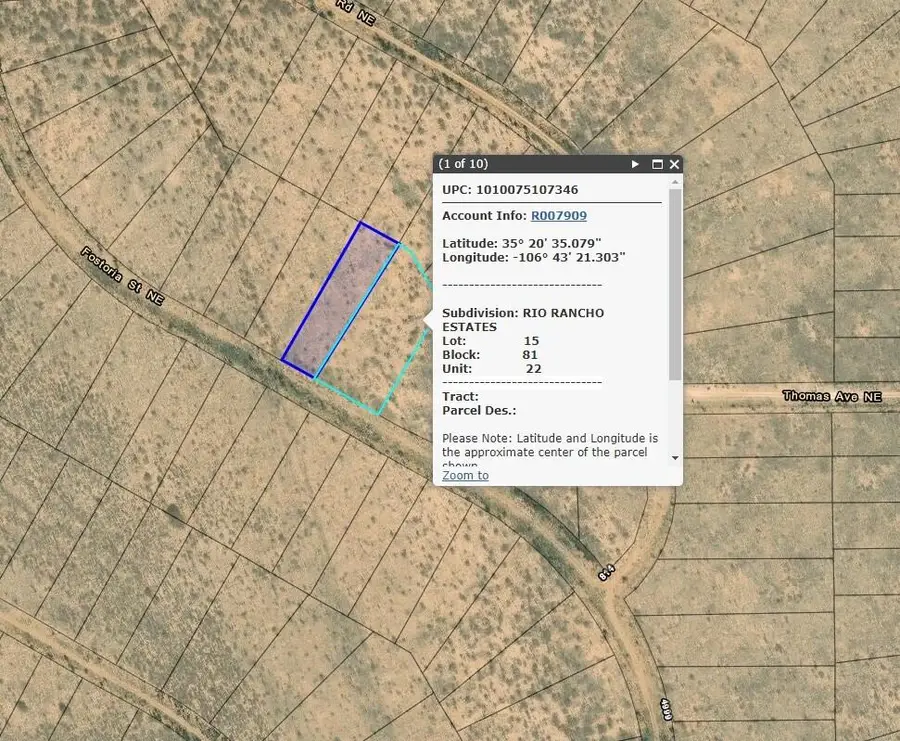
Task: Click the popup scrollbar down arrow
Action: pyautogui.click(x=676, y=457)
